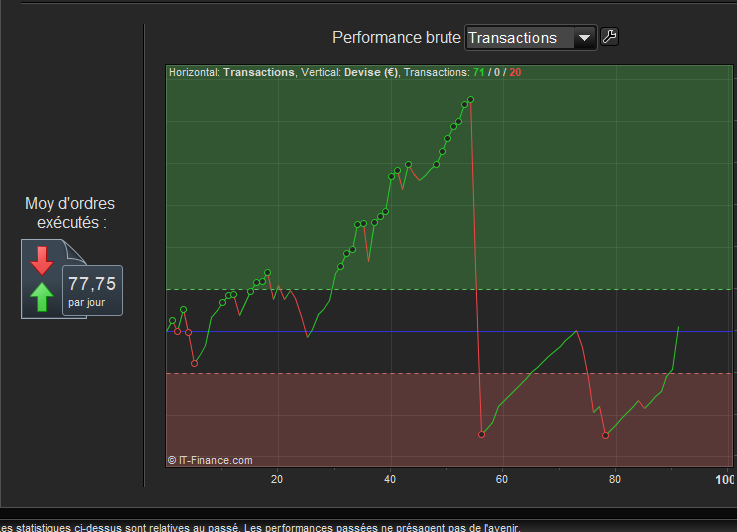737x532 pixels.
Task: Click the x-axis label 40
Action: 390,479
